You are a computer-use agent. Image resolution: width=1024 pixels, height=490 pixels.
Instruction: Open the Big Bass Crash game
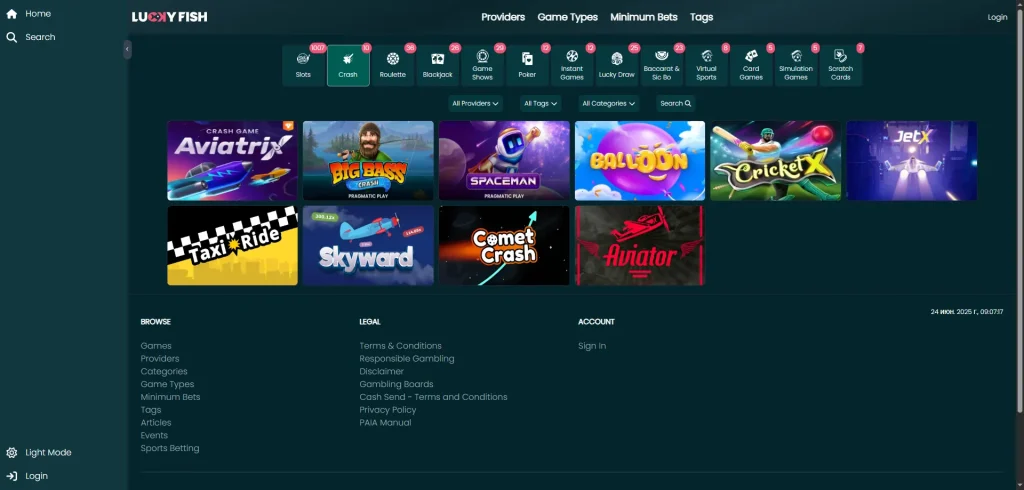coord(368,161)
